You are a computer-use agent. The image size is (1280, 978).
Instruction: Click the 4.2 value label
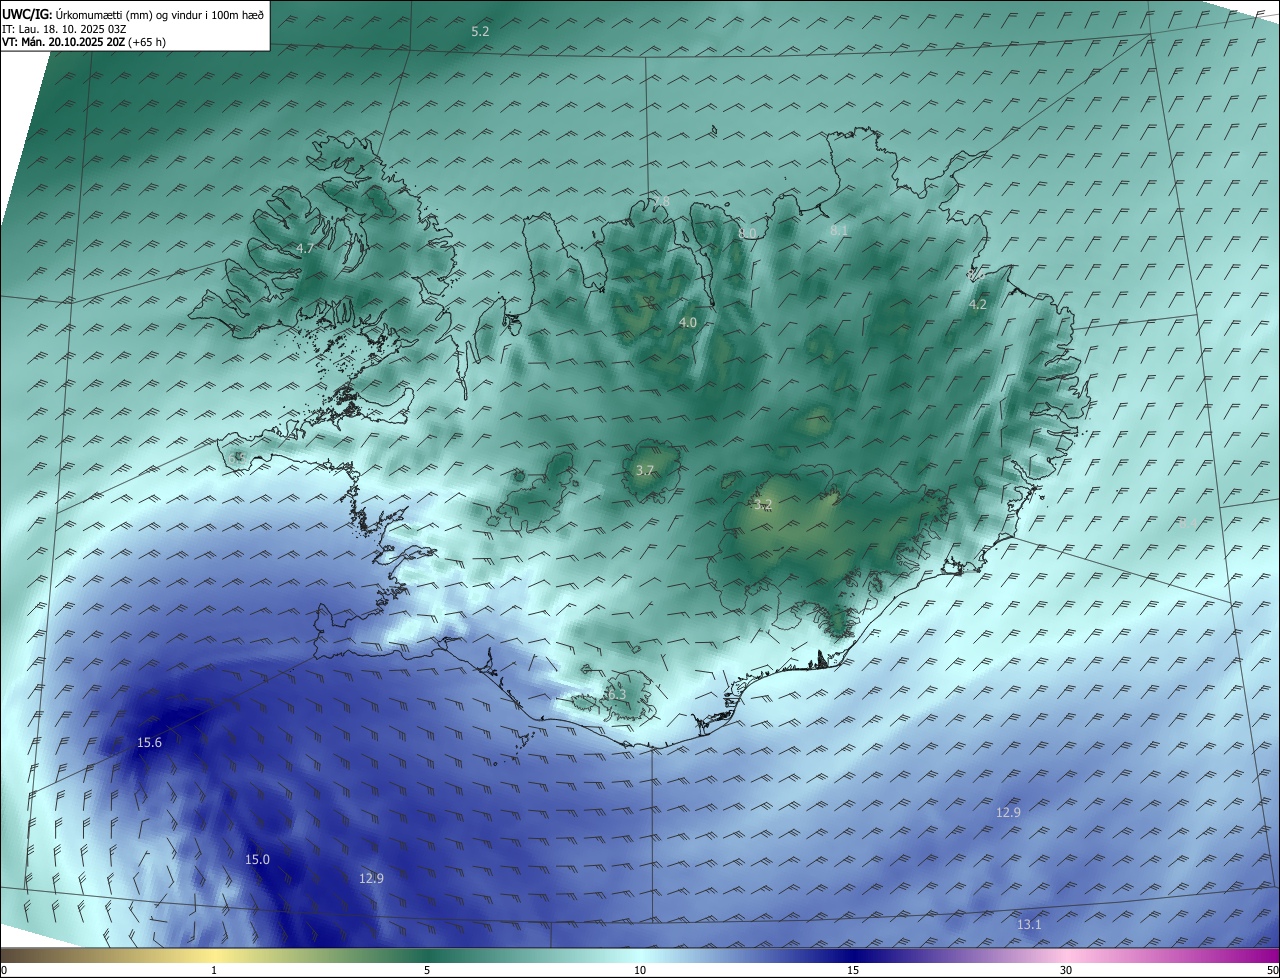point(978,304)
